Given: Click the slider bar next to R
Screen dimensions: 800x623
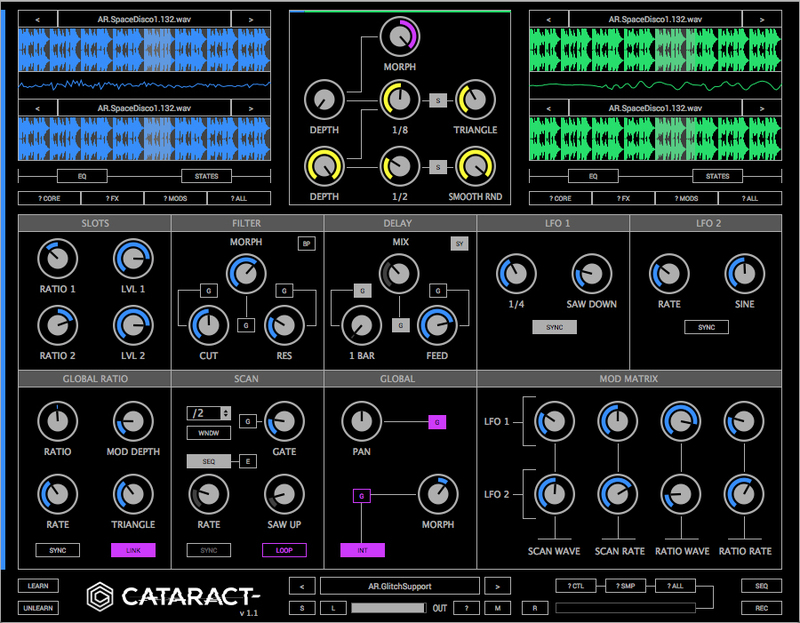Looking at the screenshot, I should tap(626, 607).
